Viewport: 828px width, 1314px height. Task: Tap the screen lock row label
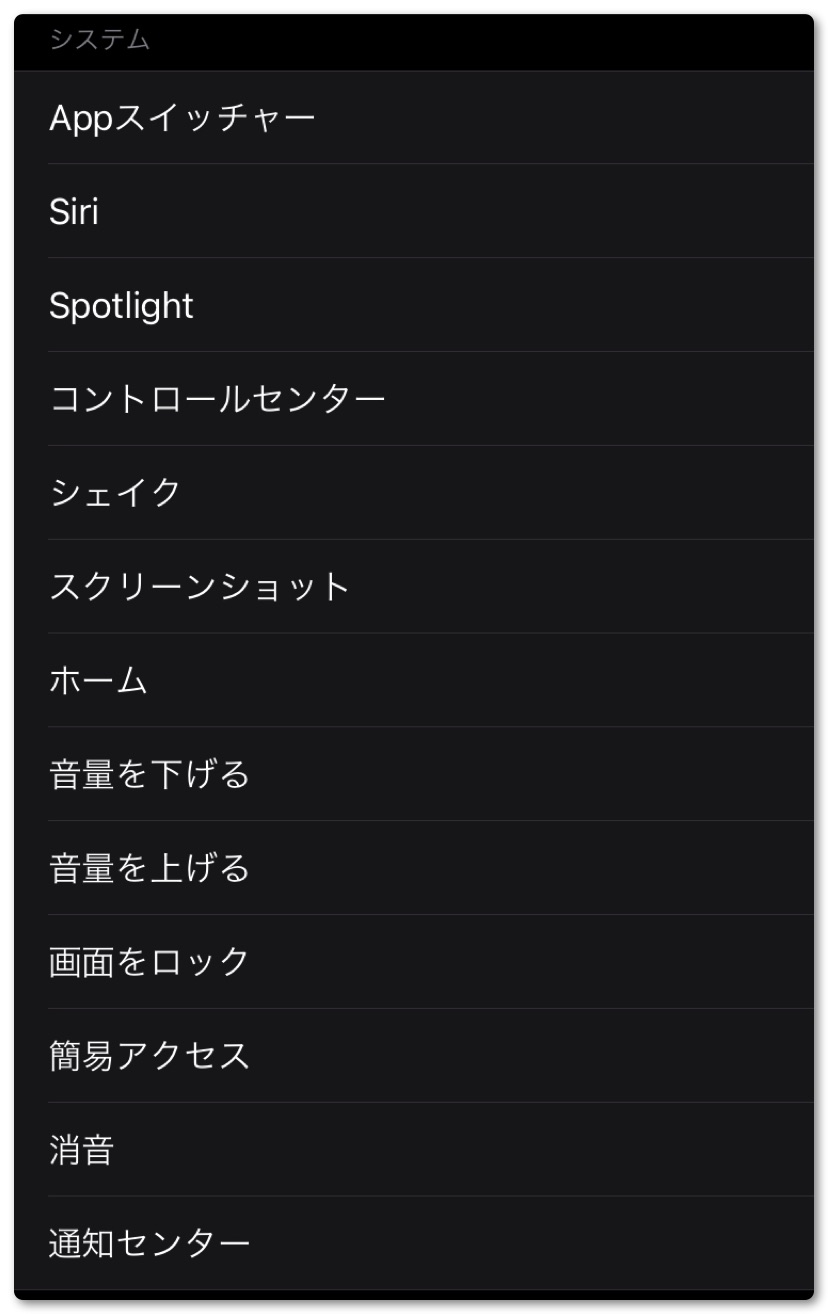[x=149, y=963]
